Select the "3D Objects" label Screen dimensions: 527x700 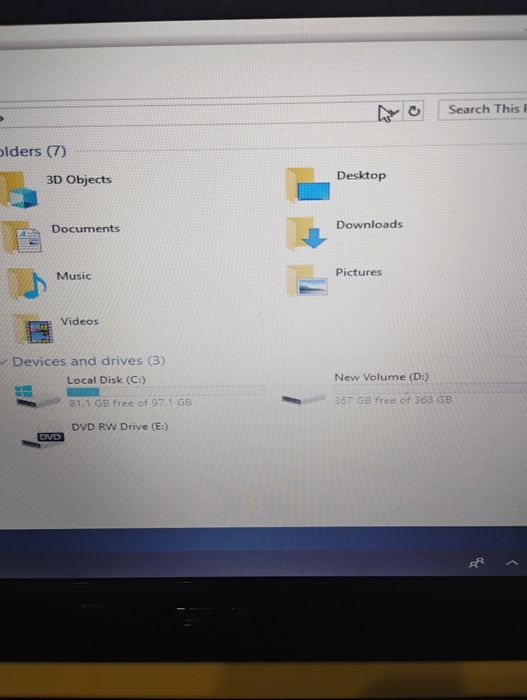pyautogui.click(x=79, y=179)
